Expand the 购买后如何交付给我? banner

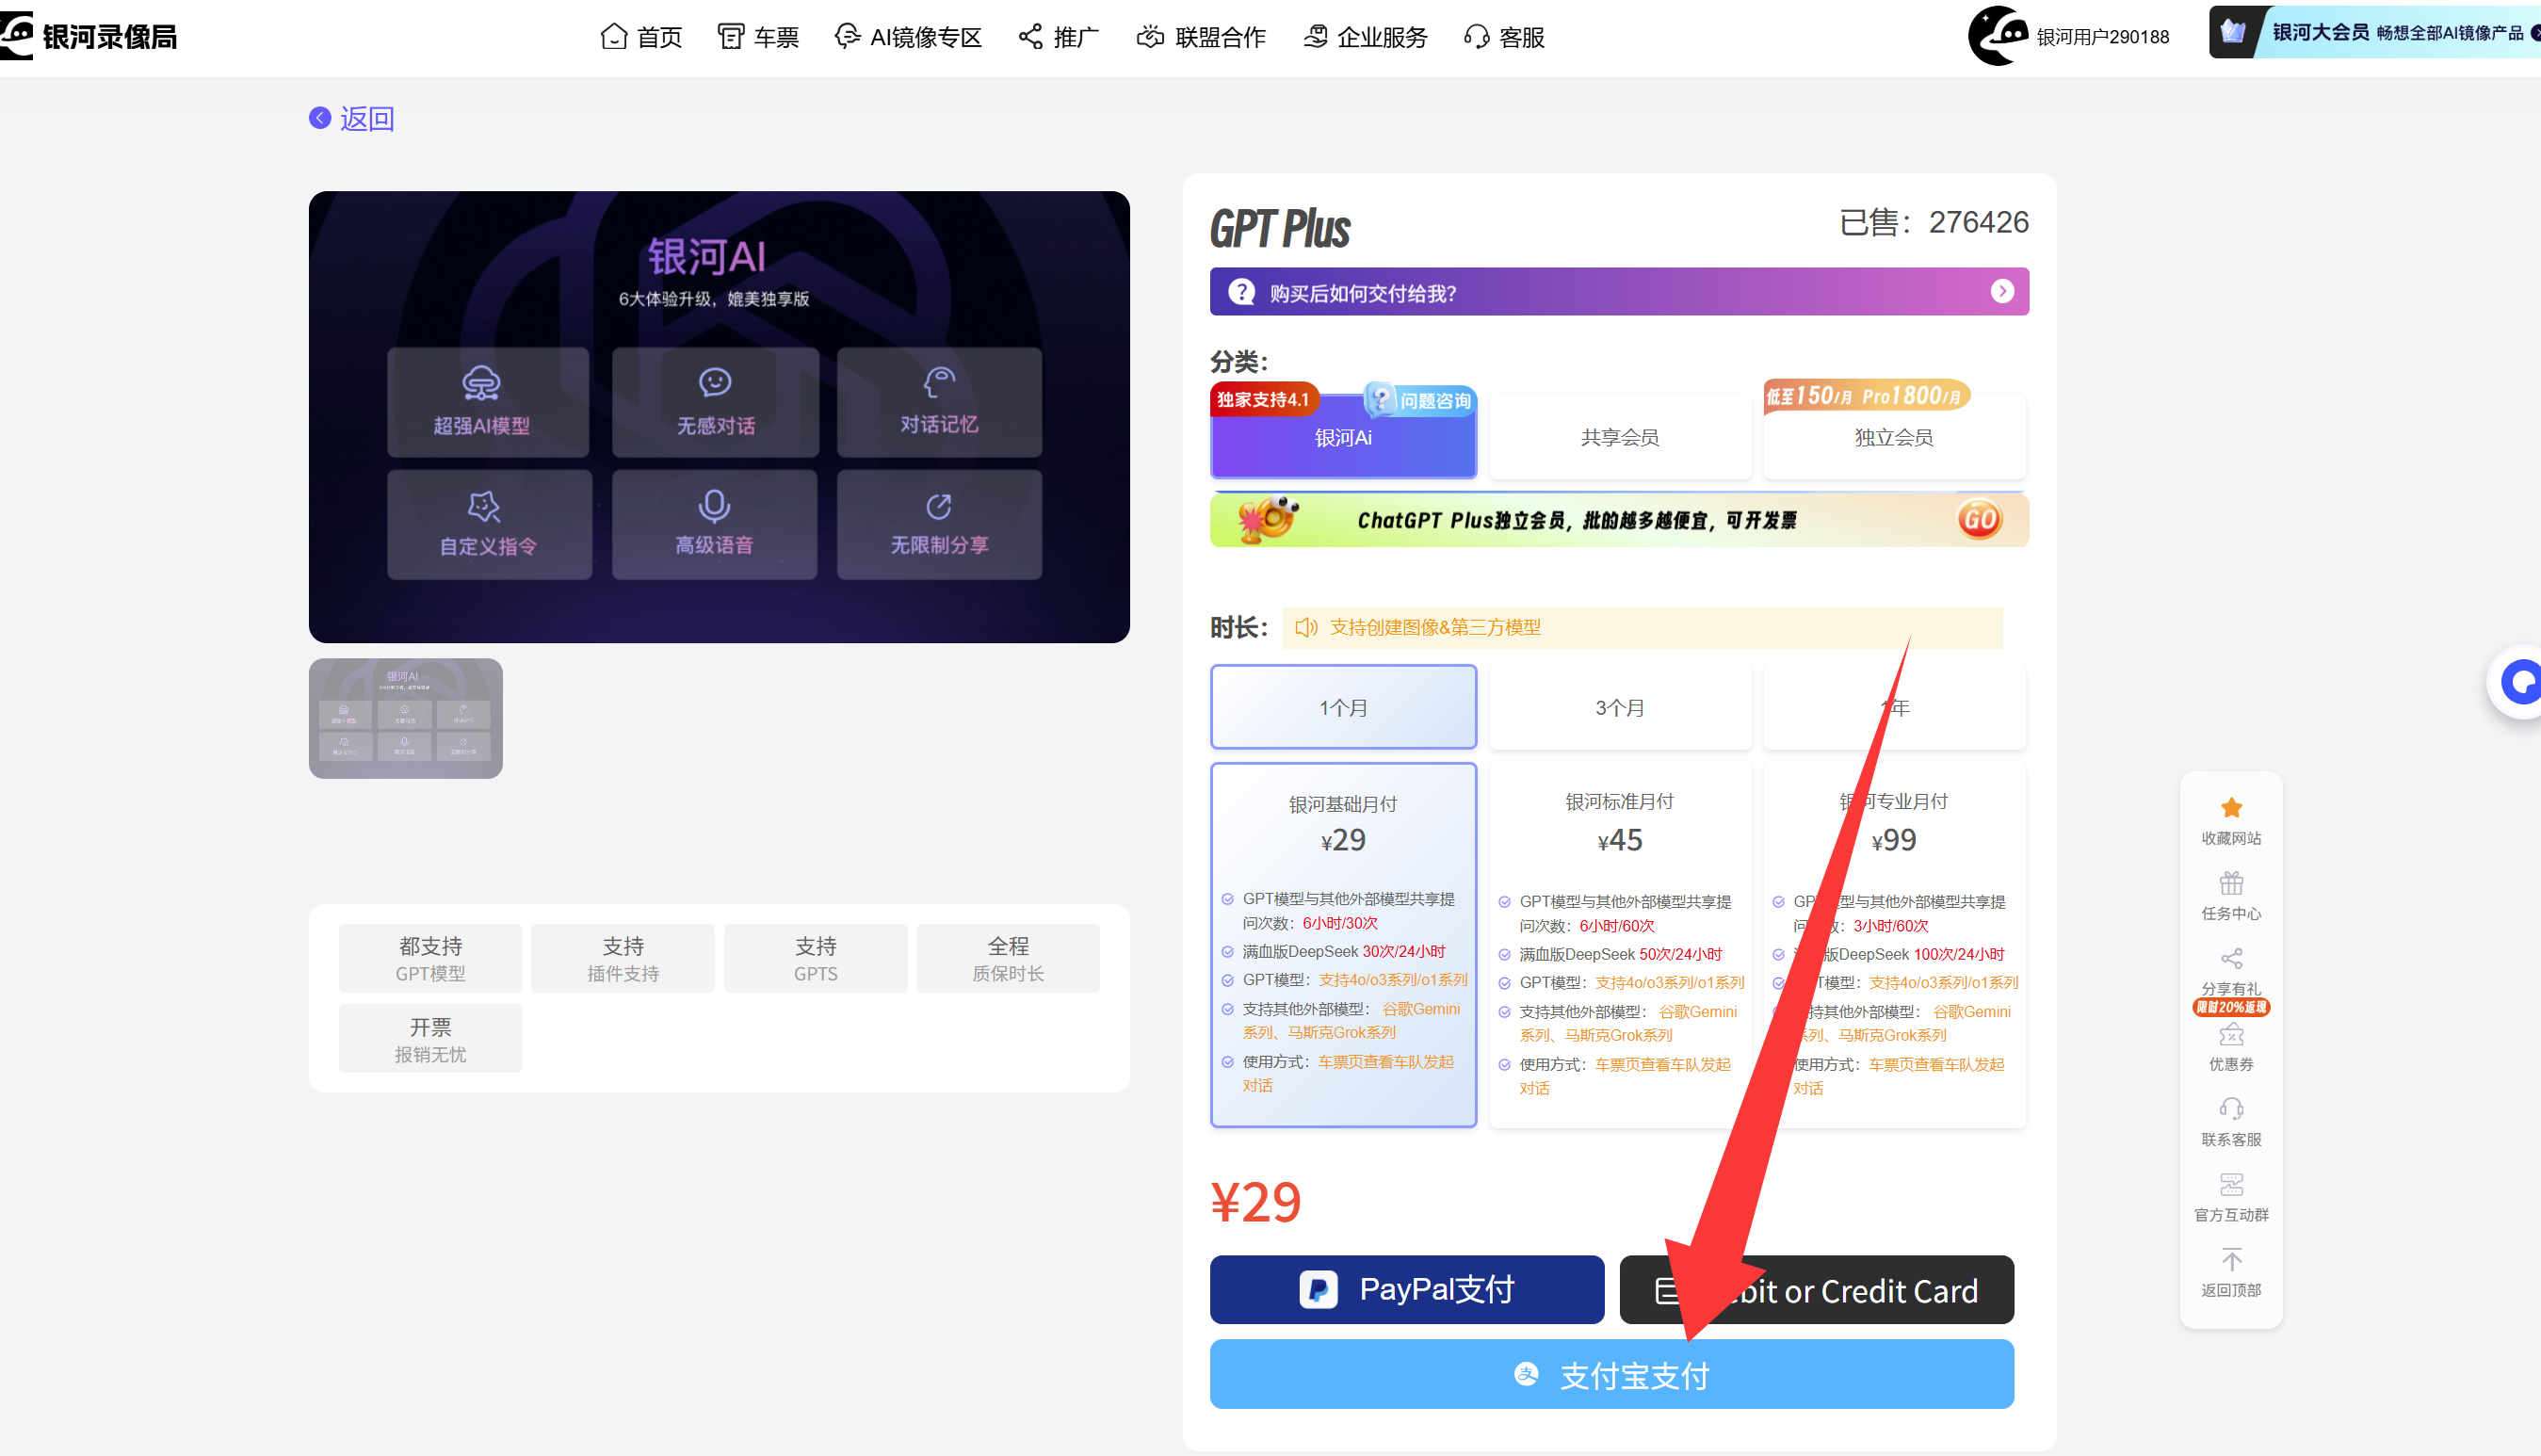click(x=1619, y=291)
